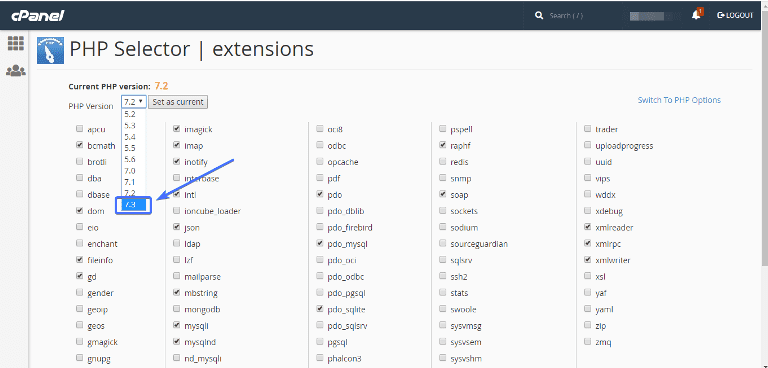Enable the uploadprogress extension
Image resolution: width=768 pixels, height=368 pixels.
(587, 145)
